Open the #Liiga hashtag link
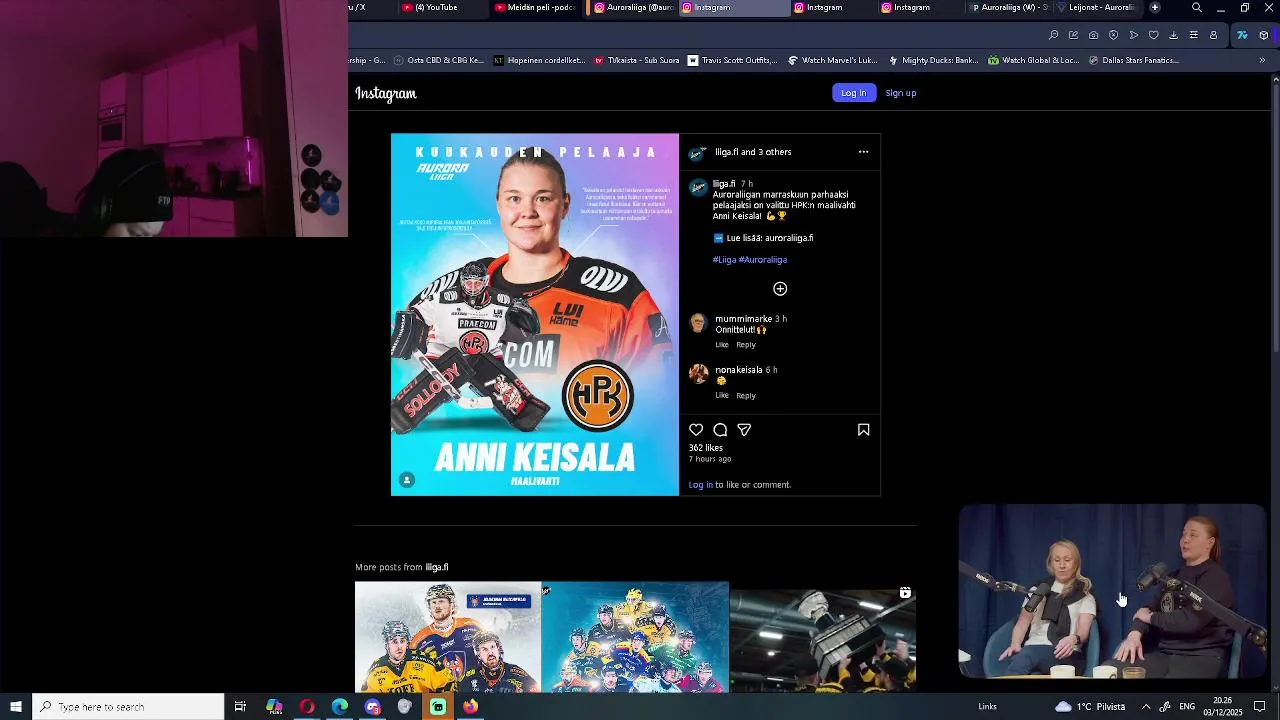This screenshot has height=720, width=1280. tap(724, 260)
